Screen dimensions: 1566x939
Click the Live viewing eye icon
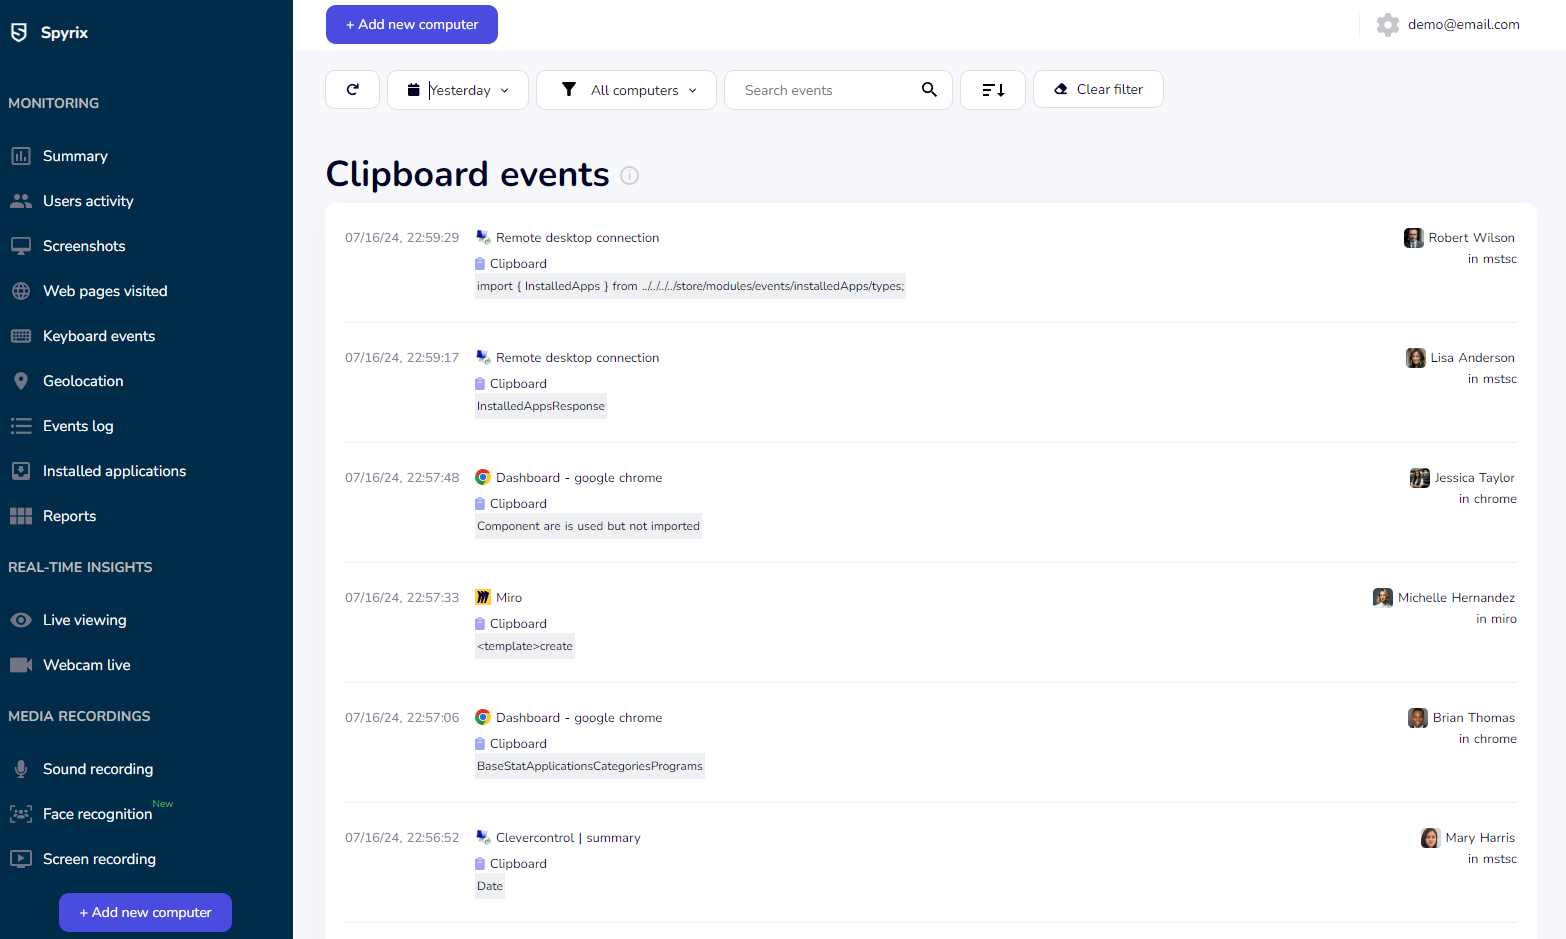[x=21, y=620]
